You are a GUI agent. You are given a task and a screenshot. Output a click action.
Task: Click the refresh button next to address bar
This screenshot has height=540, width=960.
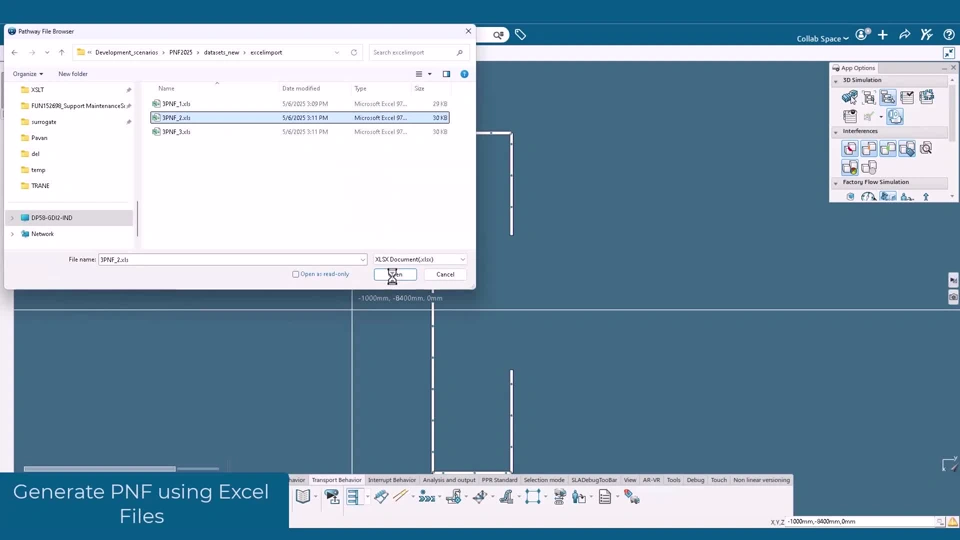pos(354,52)
